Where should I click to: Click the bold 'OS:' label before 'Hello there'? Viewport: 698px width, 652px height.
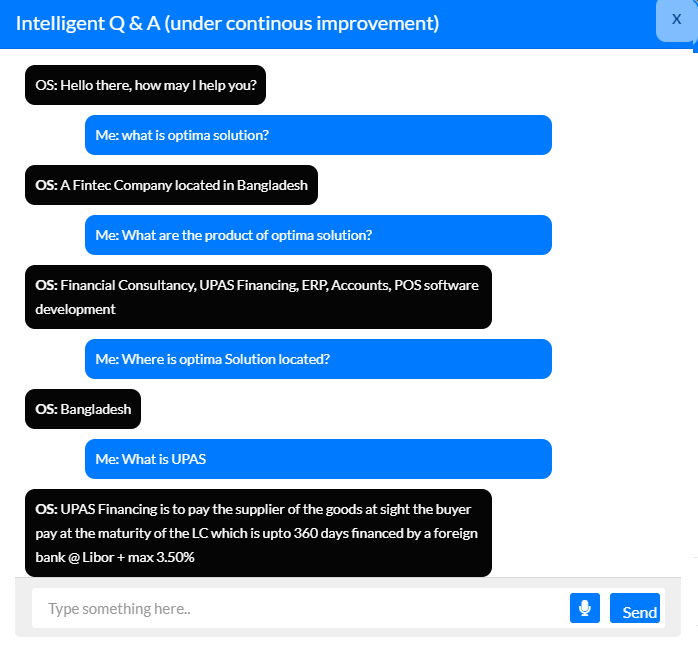(46, 85)
